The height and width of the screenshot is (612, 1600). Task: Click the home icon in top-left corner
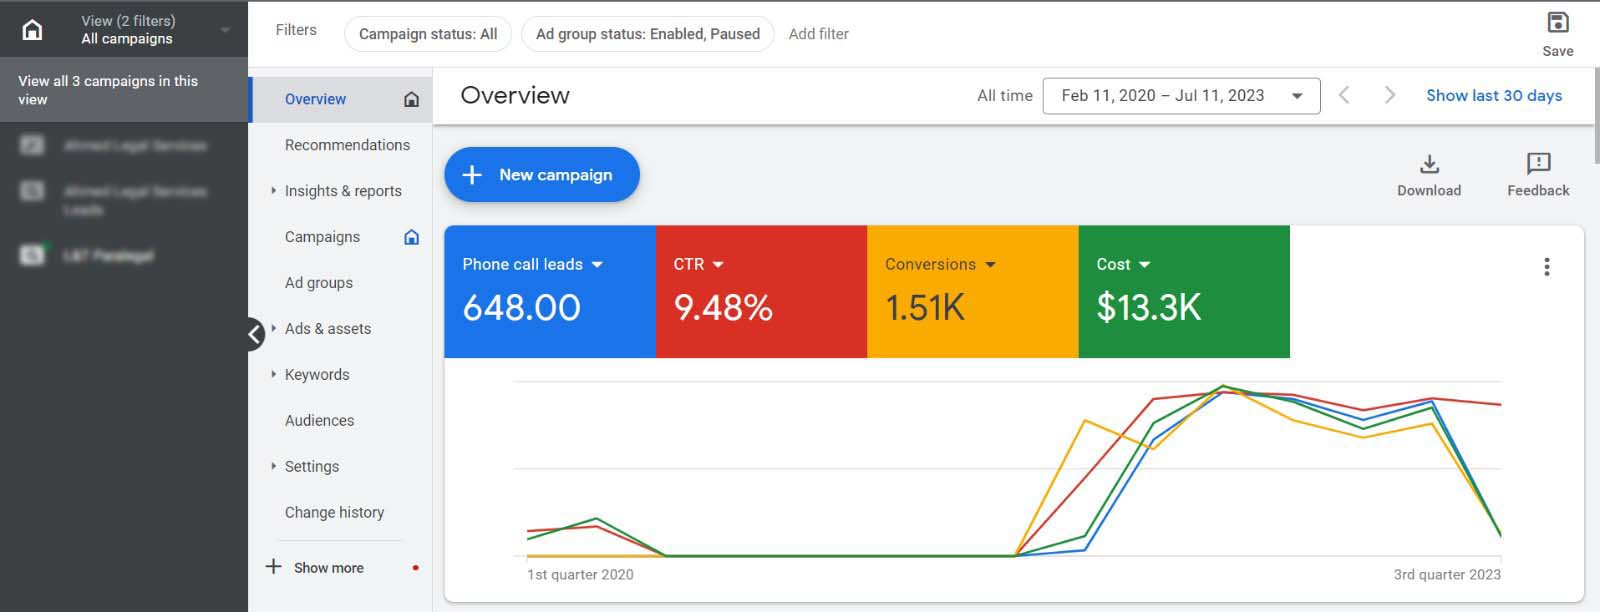coord(32,30)
